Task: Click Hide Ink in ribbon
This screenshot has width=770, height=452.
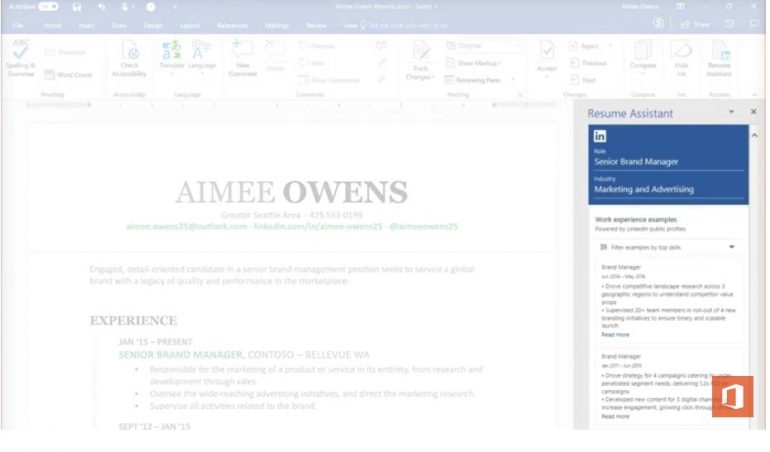Action: 681,58
